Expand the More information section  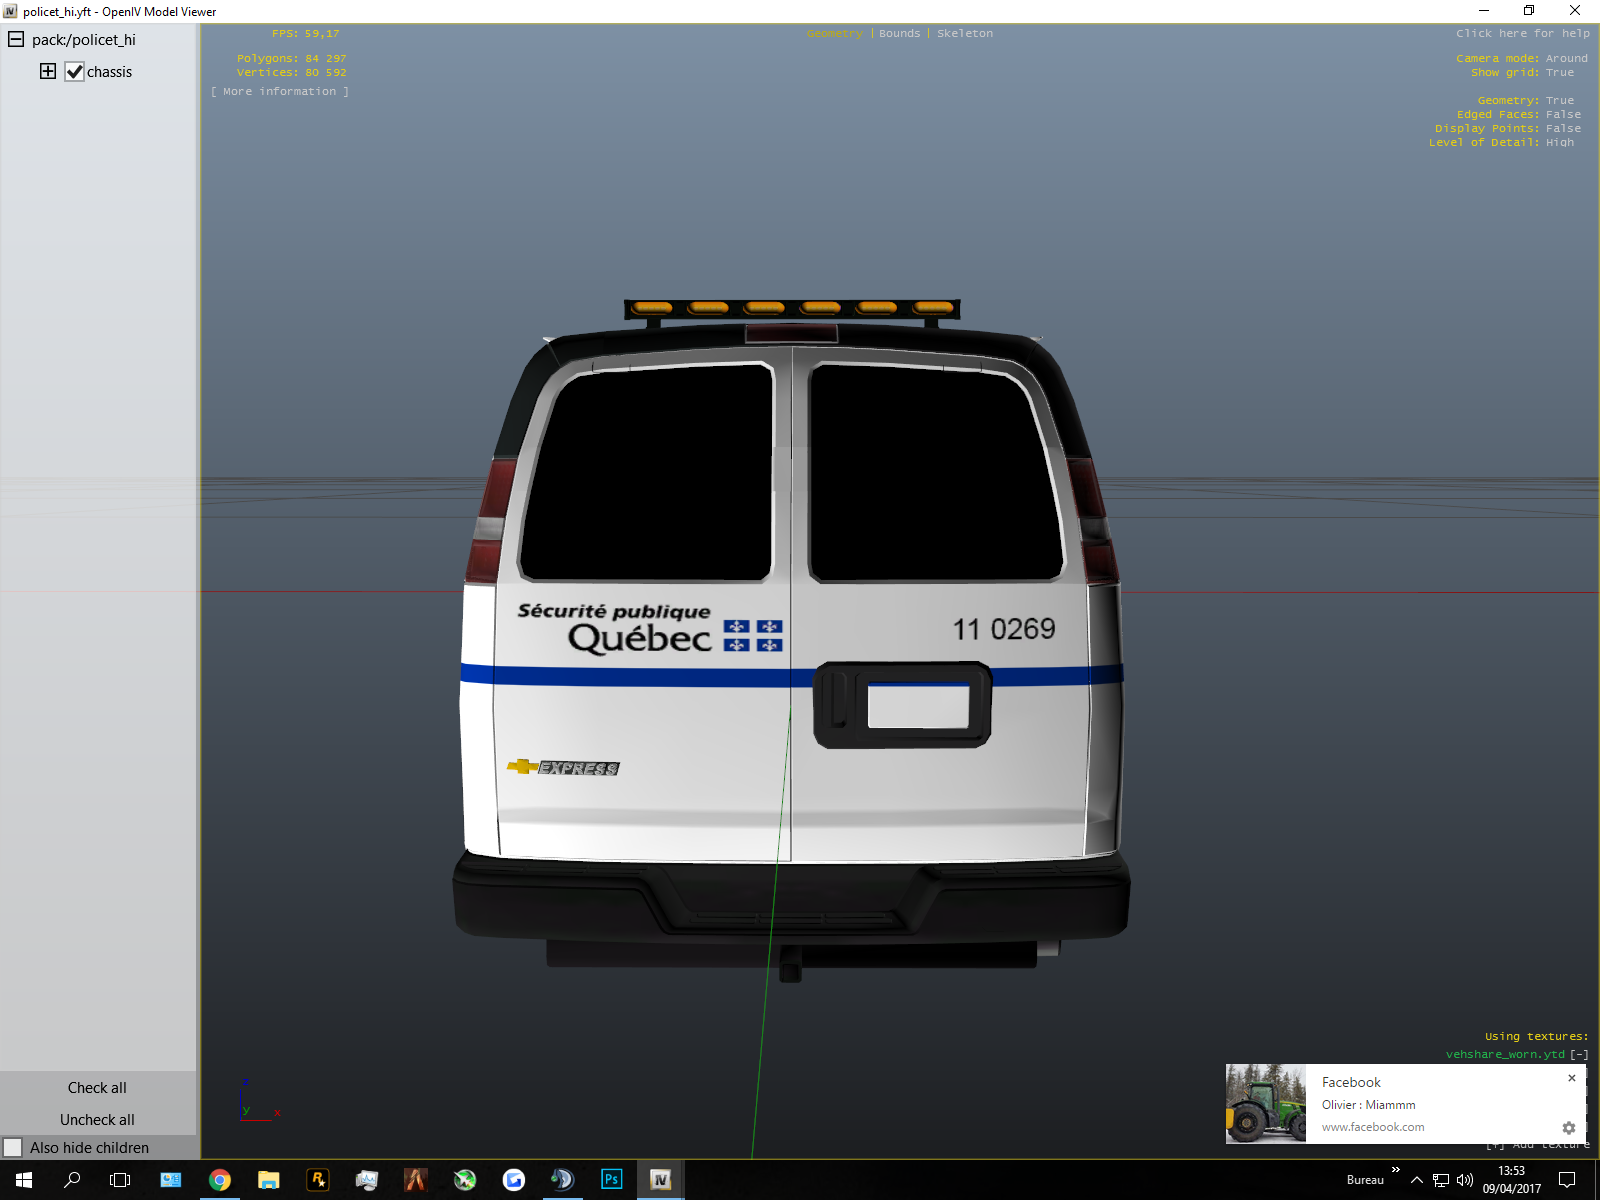[x=280, y=92]
